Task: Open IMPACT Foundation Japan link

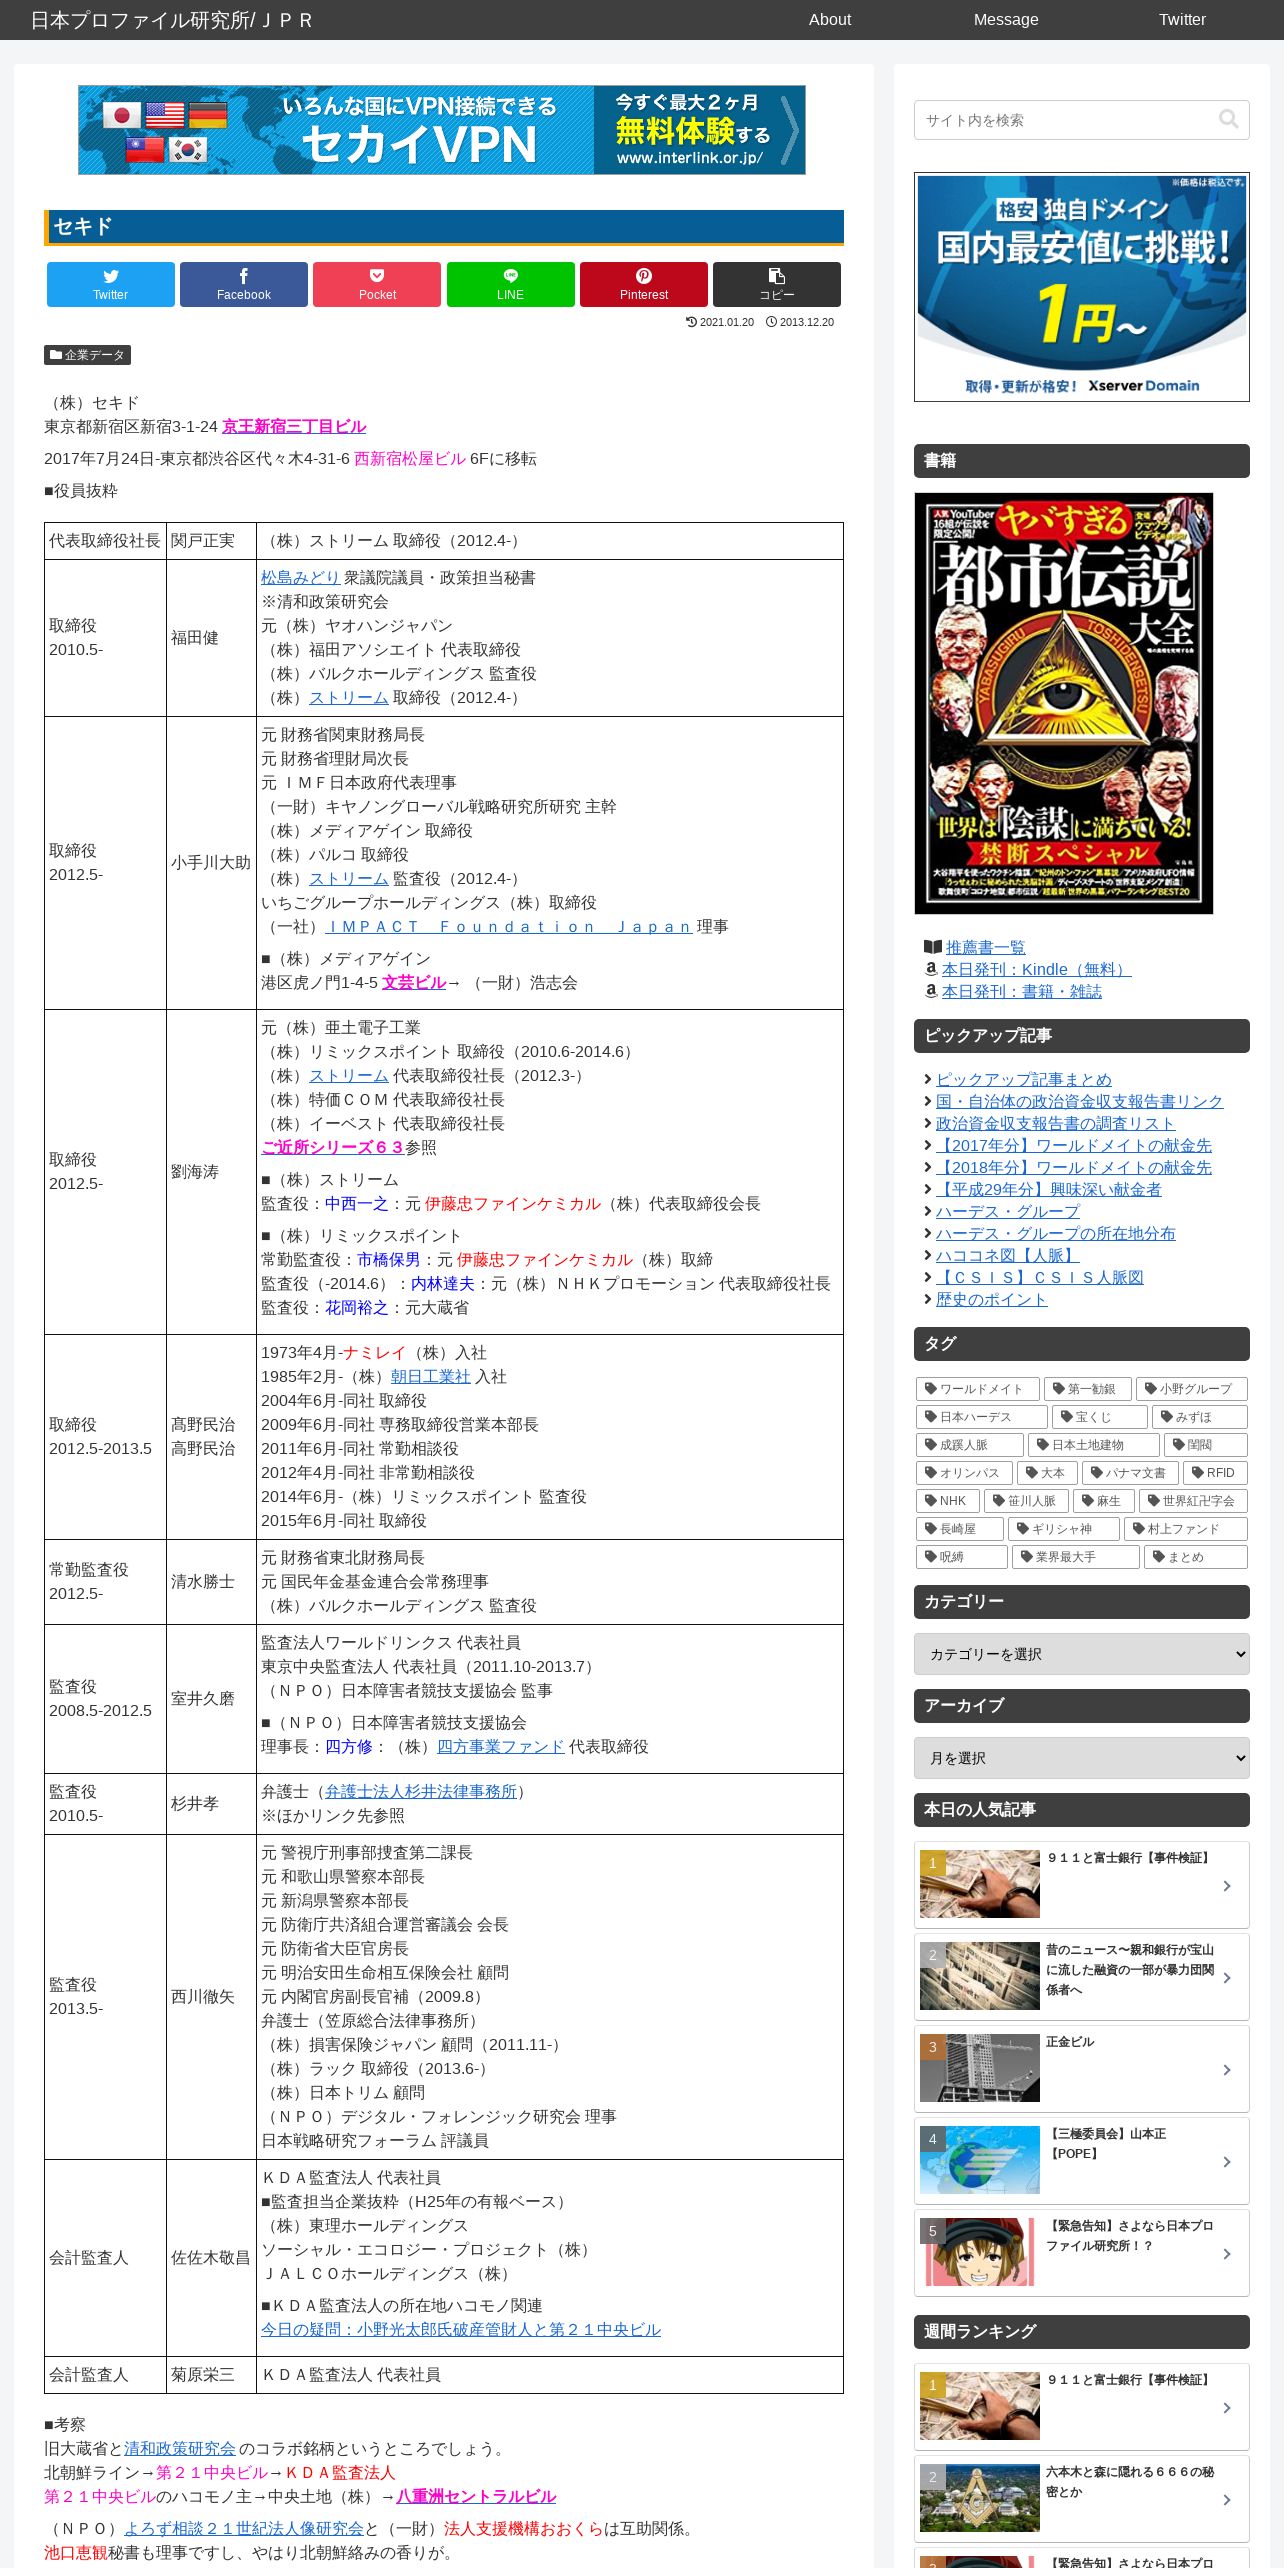Action: (509, 926)
